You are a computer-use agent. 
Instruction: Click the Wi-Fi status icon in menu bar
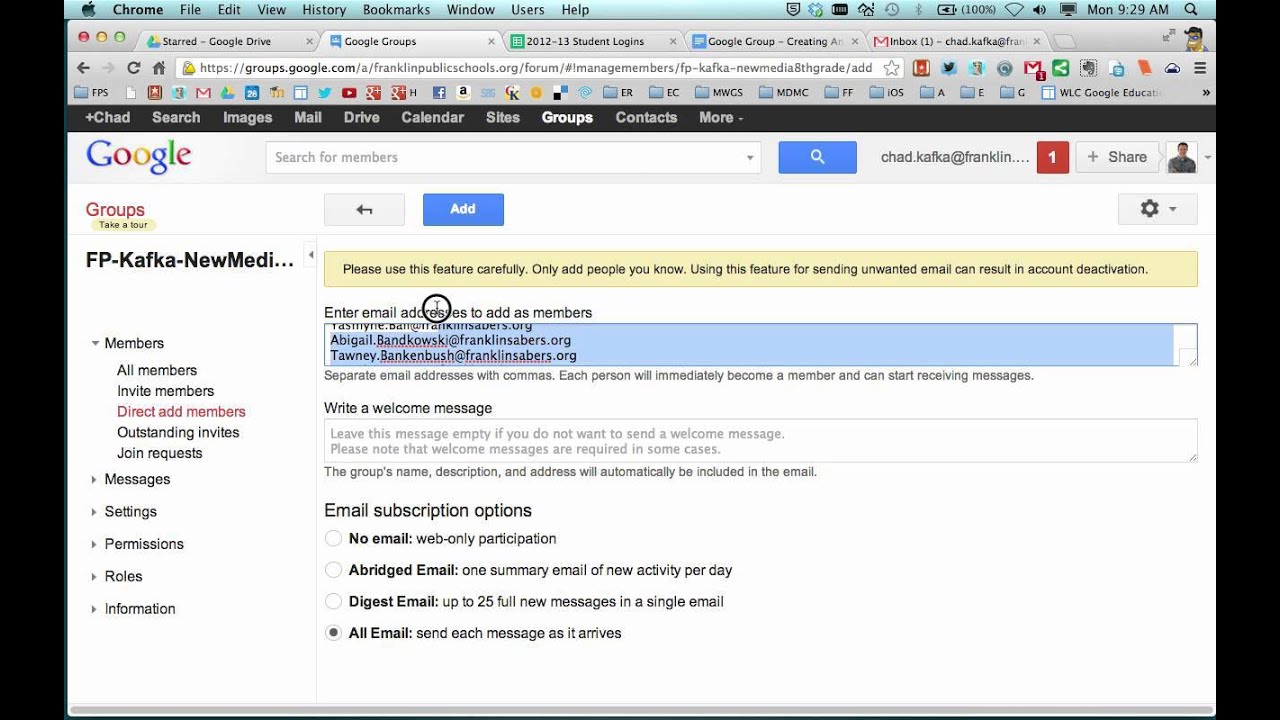(x=1014, y=10)
